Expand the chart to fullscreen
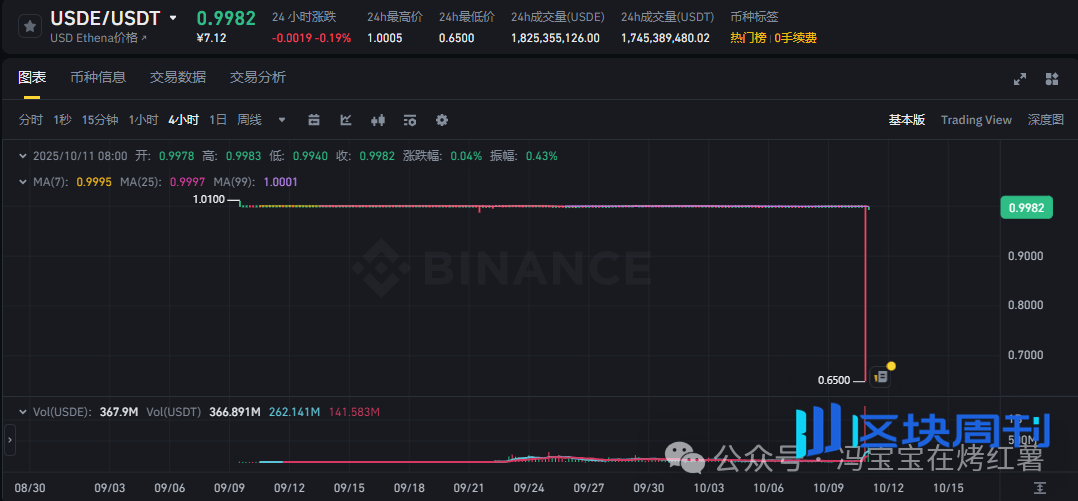Viewport: 1078px width, 501px height. point(1020,79)
